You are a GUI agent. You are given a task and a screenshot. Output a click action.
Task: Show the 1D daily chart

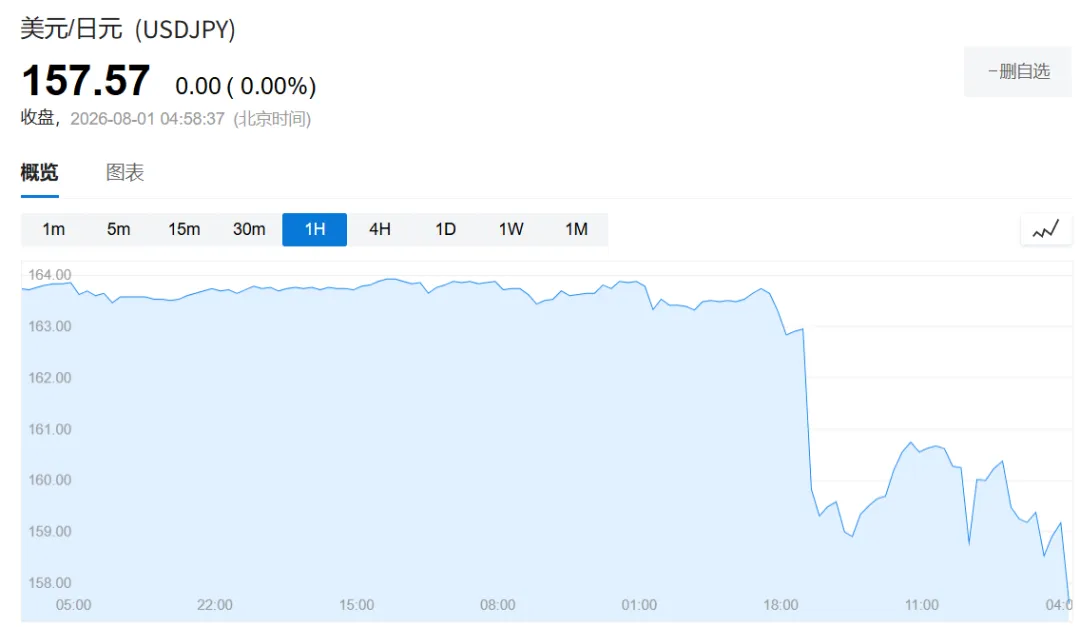[445, 229]
